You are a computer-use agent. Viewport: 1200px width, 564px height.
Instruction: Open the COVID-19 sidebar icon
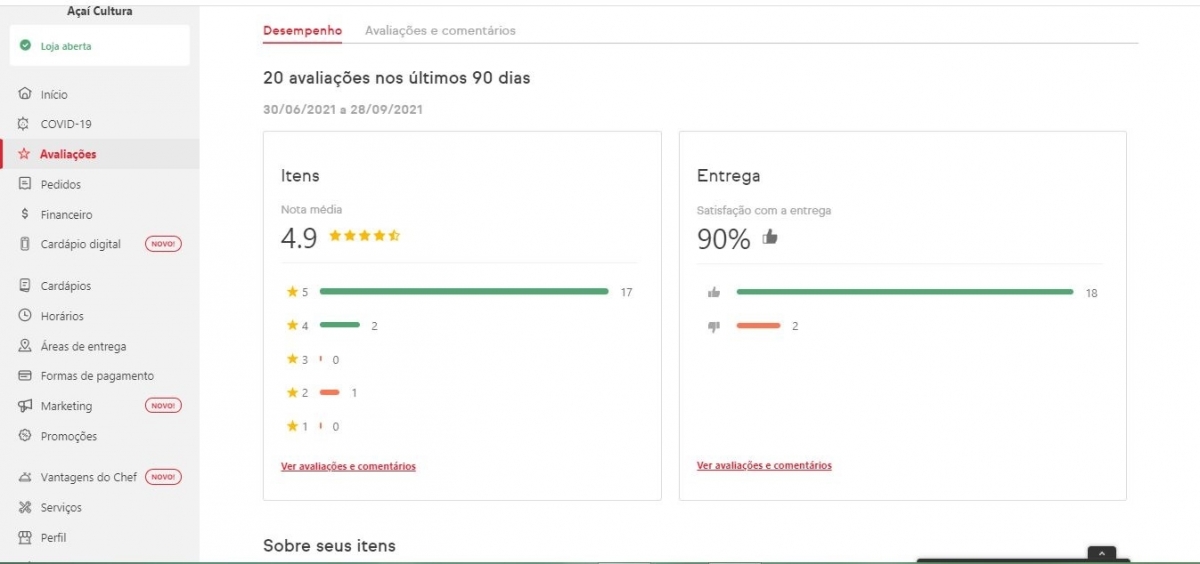[24, 124]
